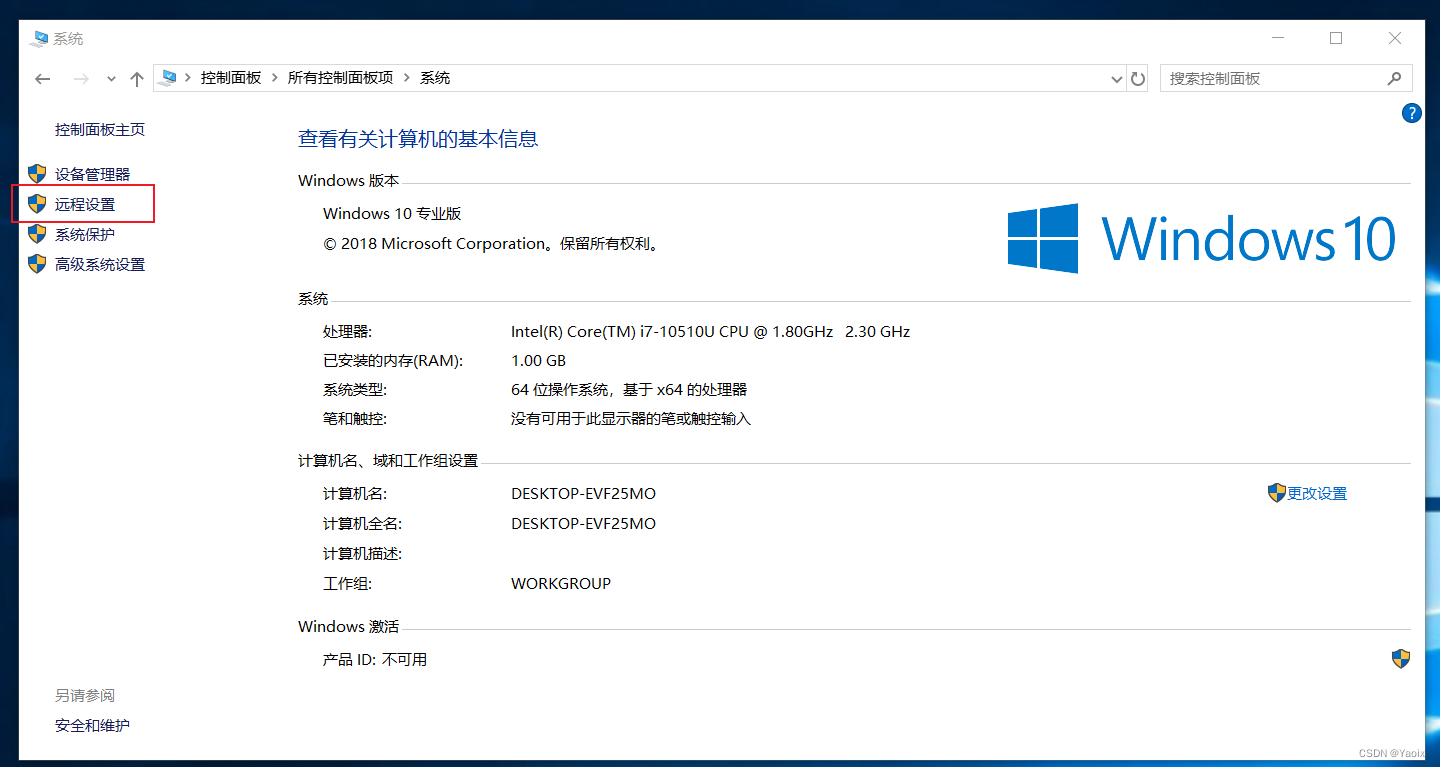Click 产品 ID: 不可用 text
The width and height of the screenshot is (1440, 767).
375,659
